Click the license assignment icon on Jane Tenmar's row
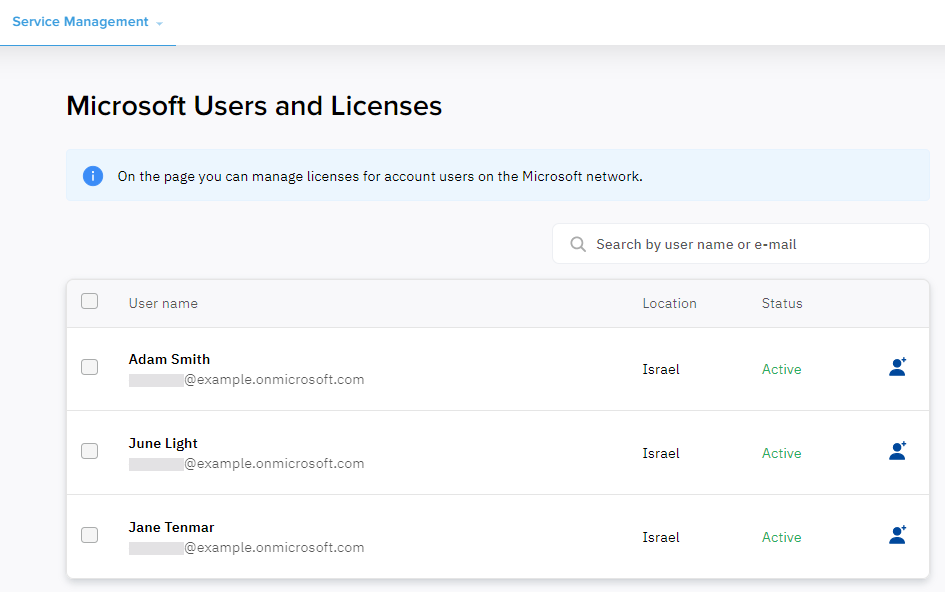This screenshot has height=592, width=945. click(x=897, y=535)
